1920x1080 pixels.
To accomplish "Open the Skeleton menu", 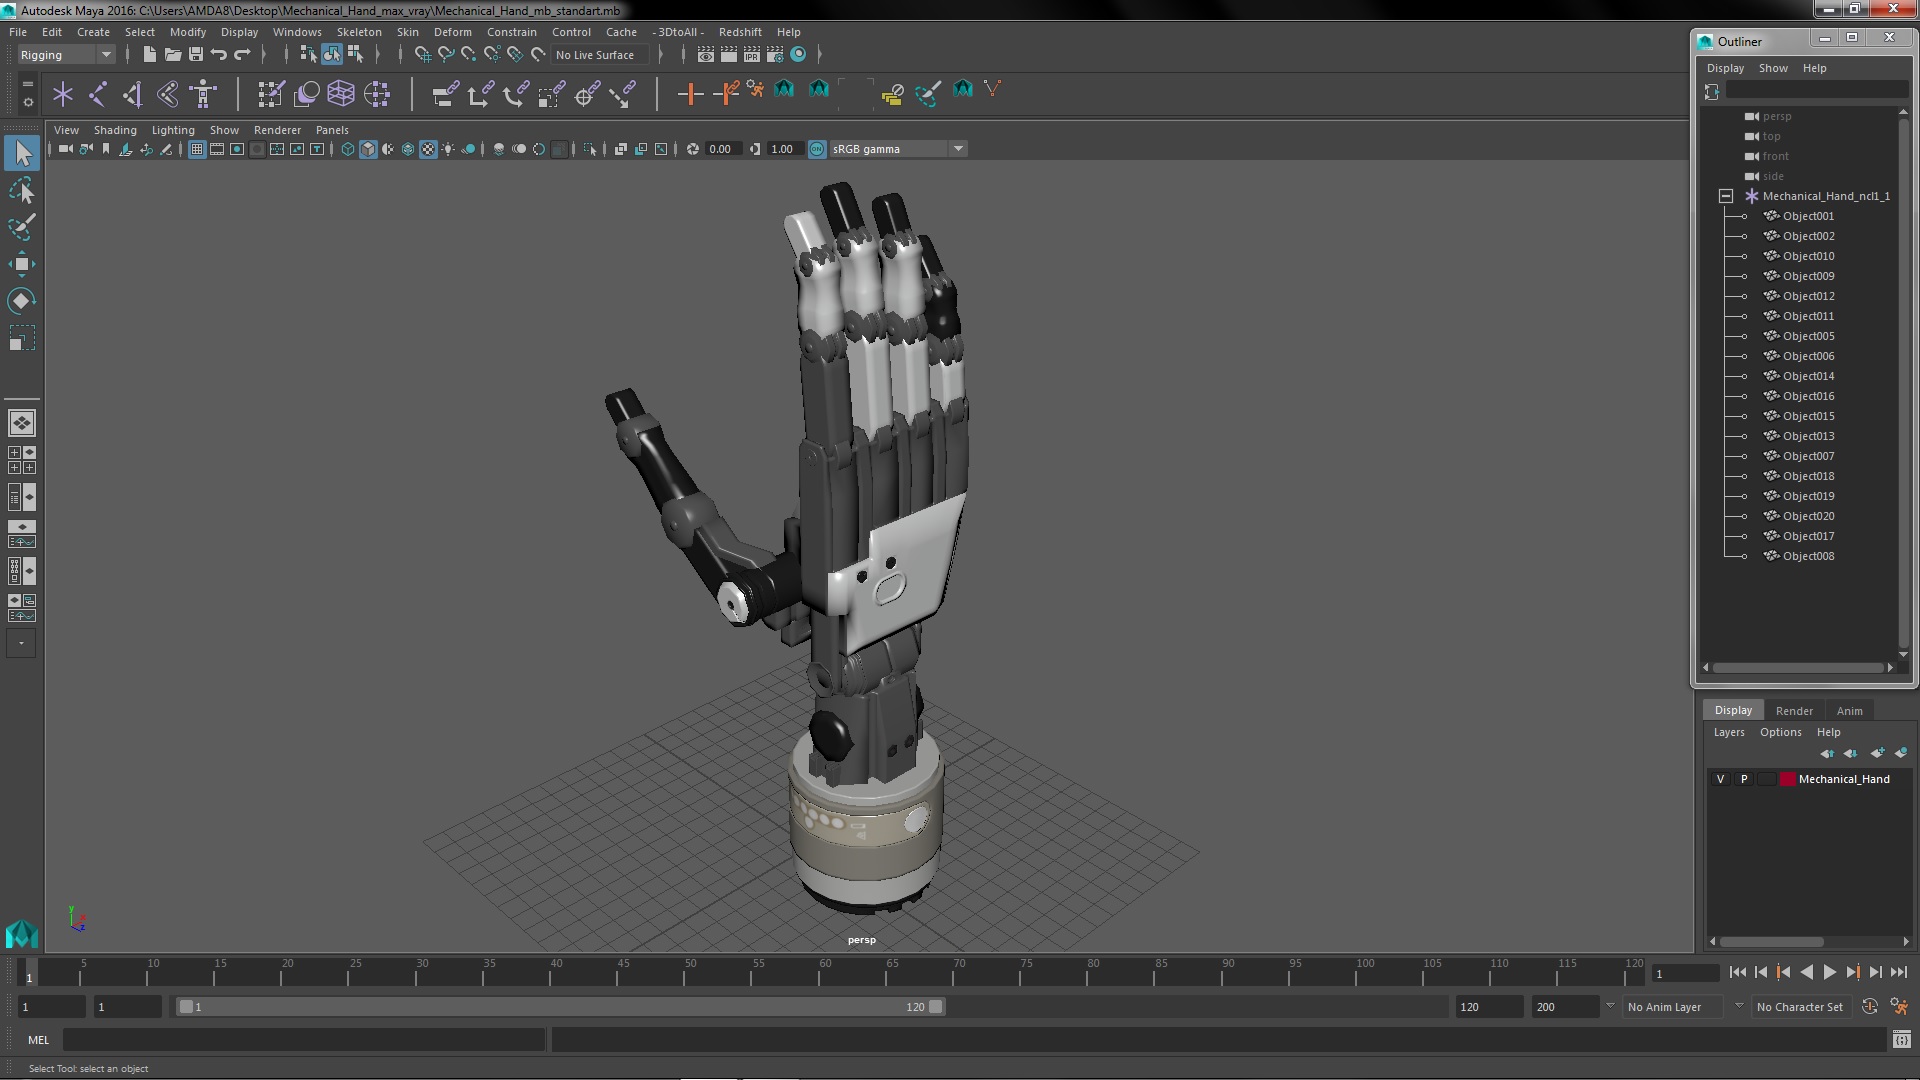I will tap(359, 32).
